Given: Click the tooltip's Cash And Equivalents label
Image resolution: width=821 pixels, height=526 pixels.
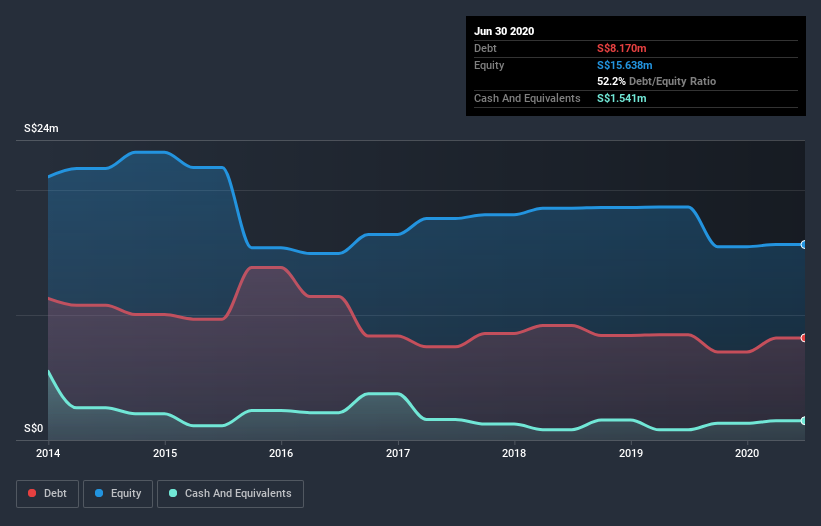Looking at the screenshot, I should tap(527, 98).
